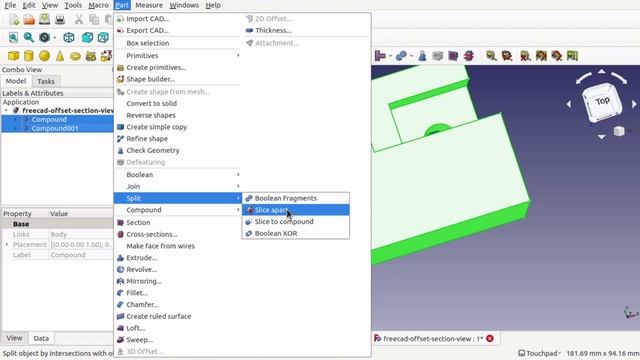The image size is (640, 360).
Task: Expand the Placement property row
Action: point(7,244)
